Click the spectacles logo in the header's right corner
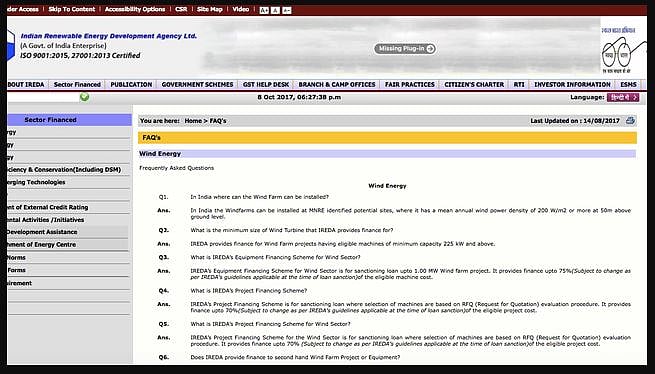 pyautogui.click(x=623, y=52)
